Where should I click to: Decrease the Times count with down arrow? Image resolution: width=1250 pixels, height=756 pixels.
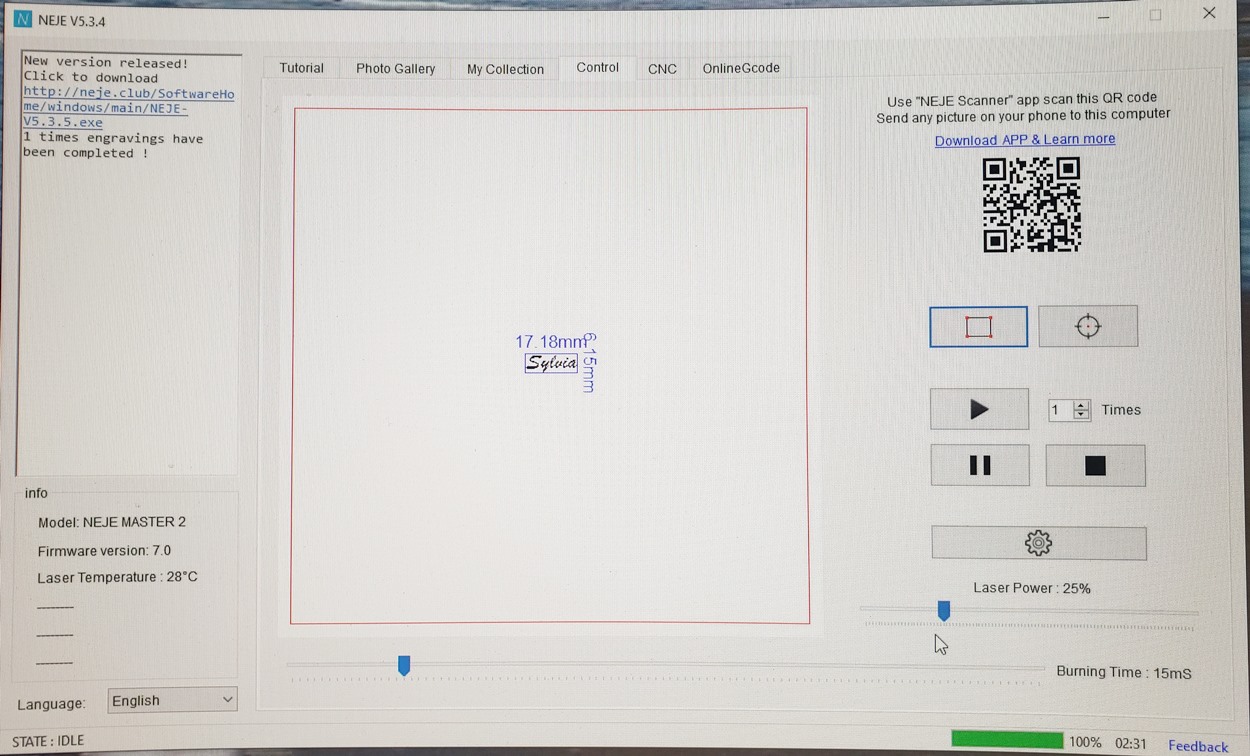1081,415
